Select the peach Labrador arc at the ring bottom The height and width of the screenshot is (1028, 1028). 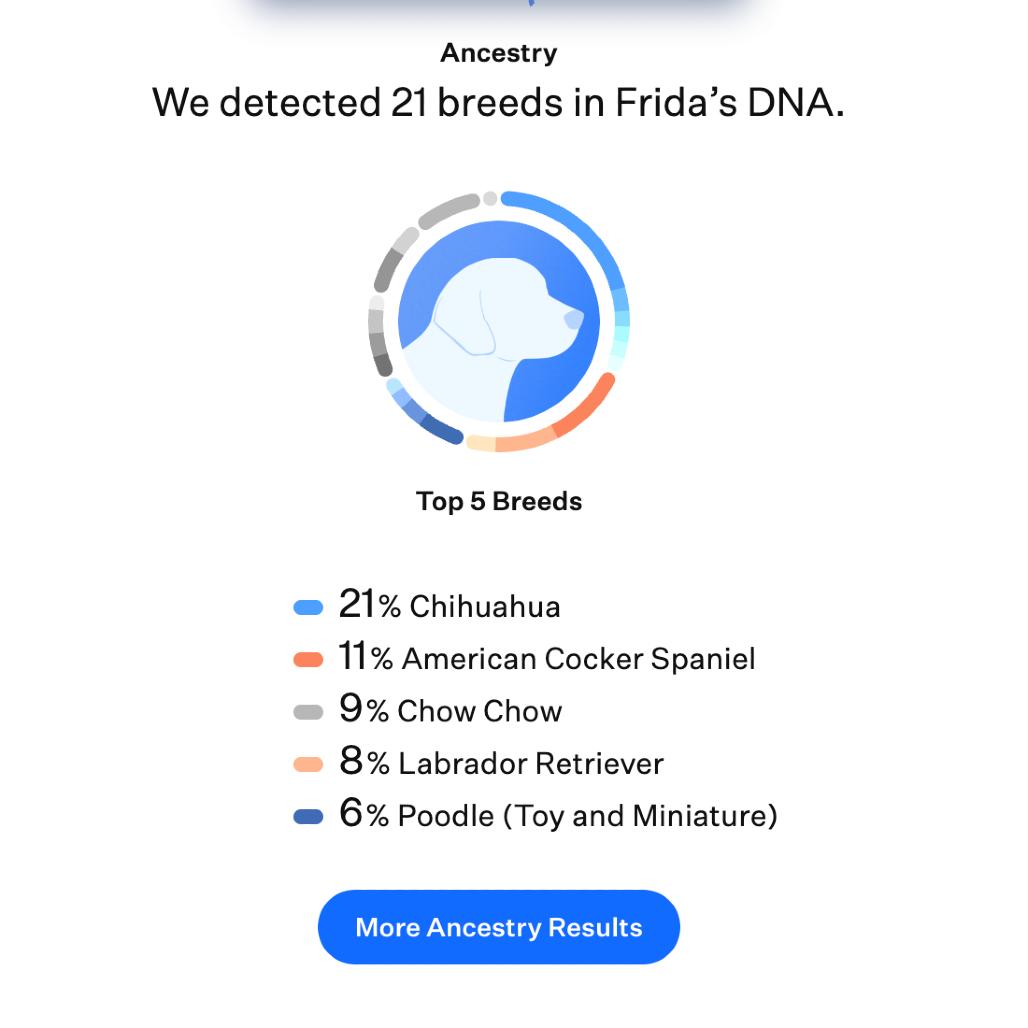(x=524, y=441)
